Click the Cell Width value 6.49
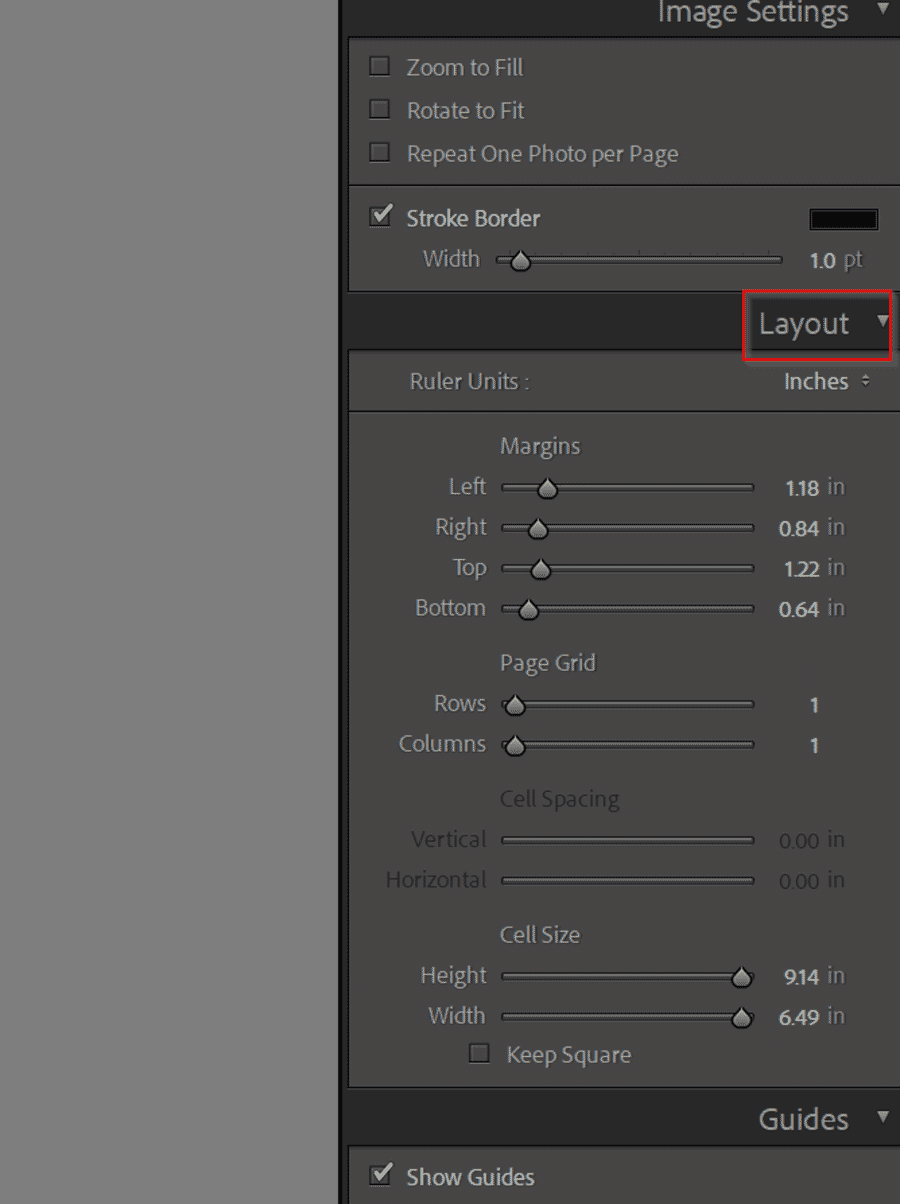Screen dimensions: 900x1204 coord(799,1018)
